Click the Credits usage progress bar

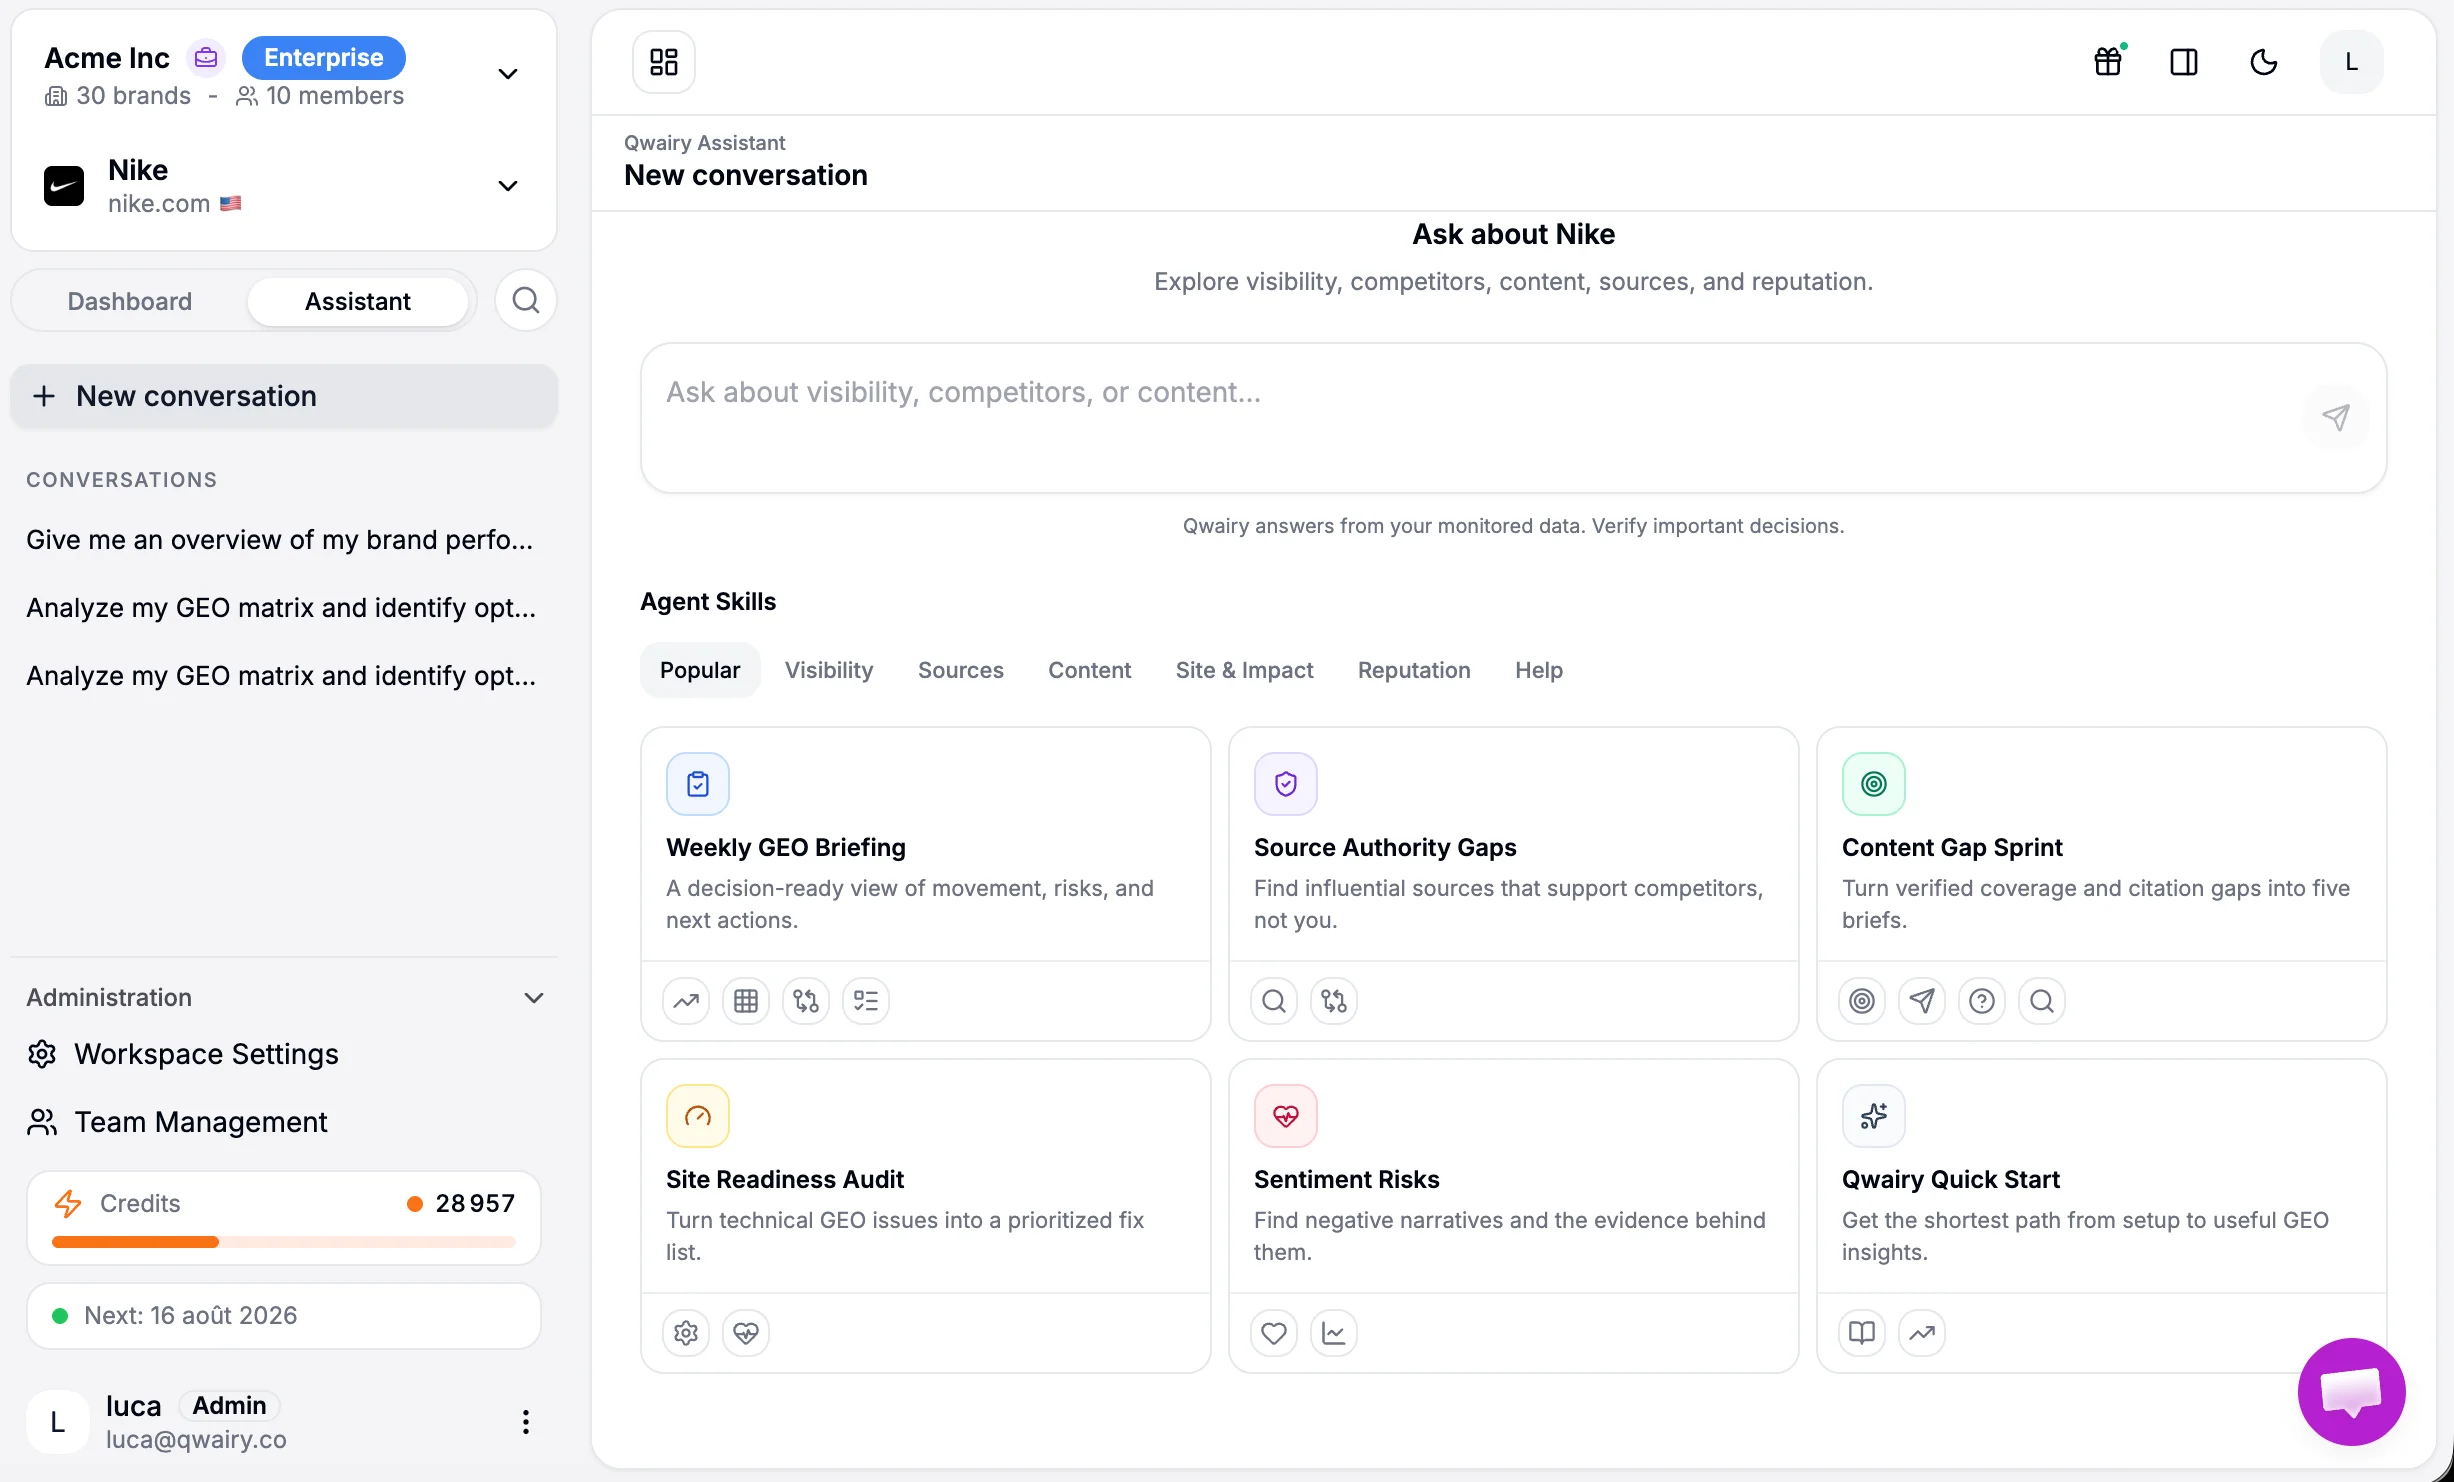(x=284, y=1242)
